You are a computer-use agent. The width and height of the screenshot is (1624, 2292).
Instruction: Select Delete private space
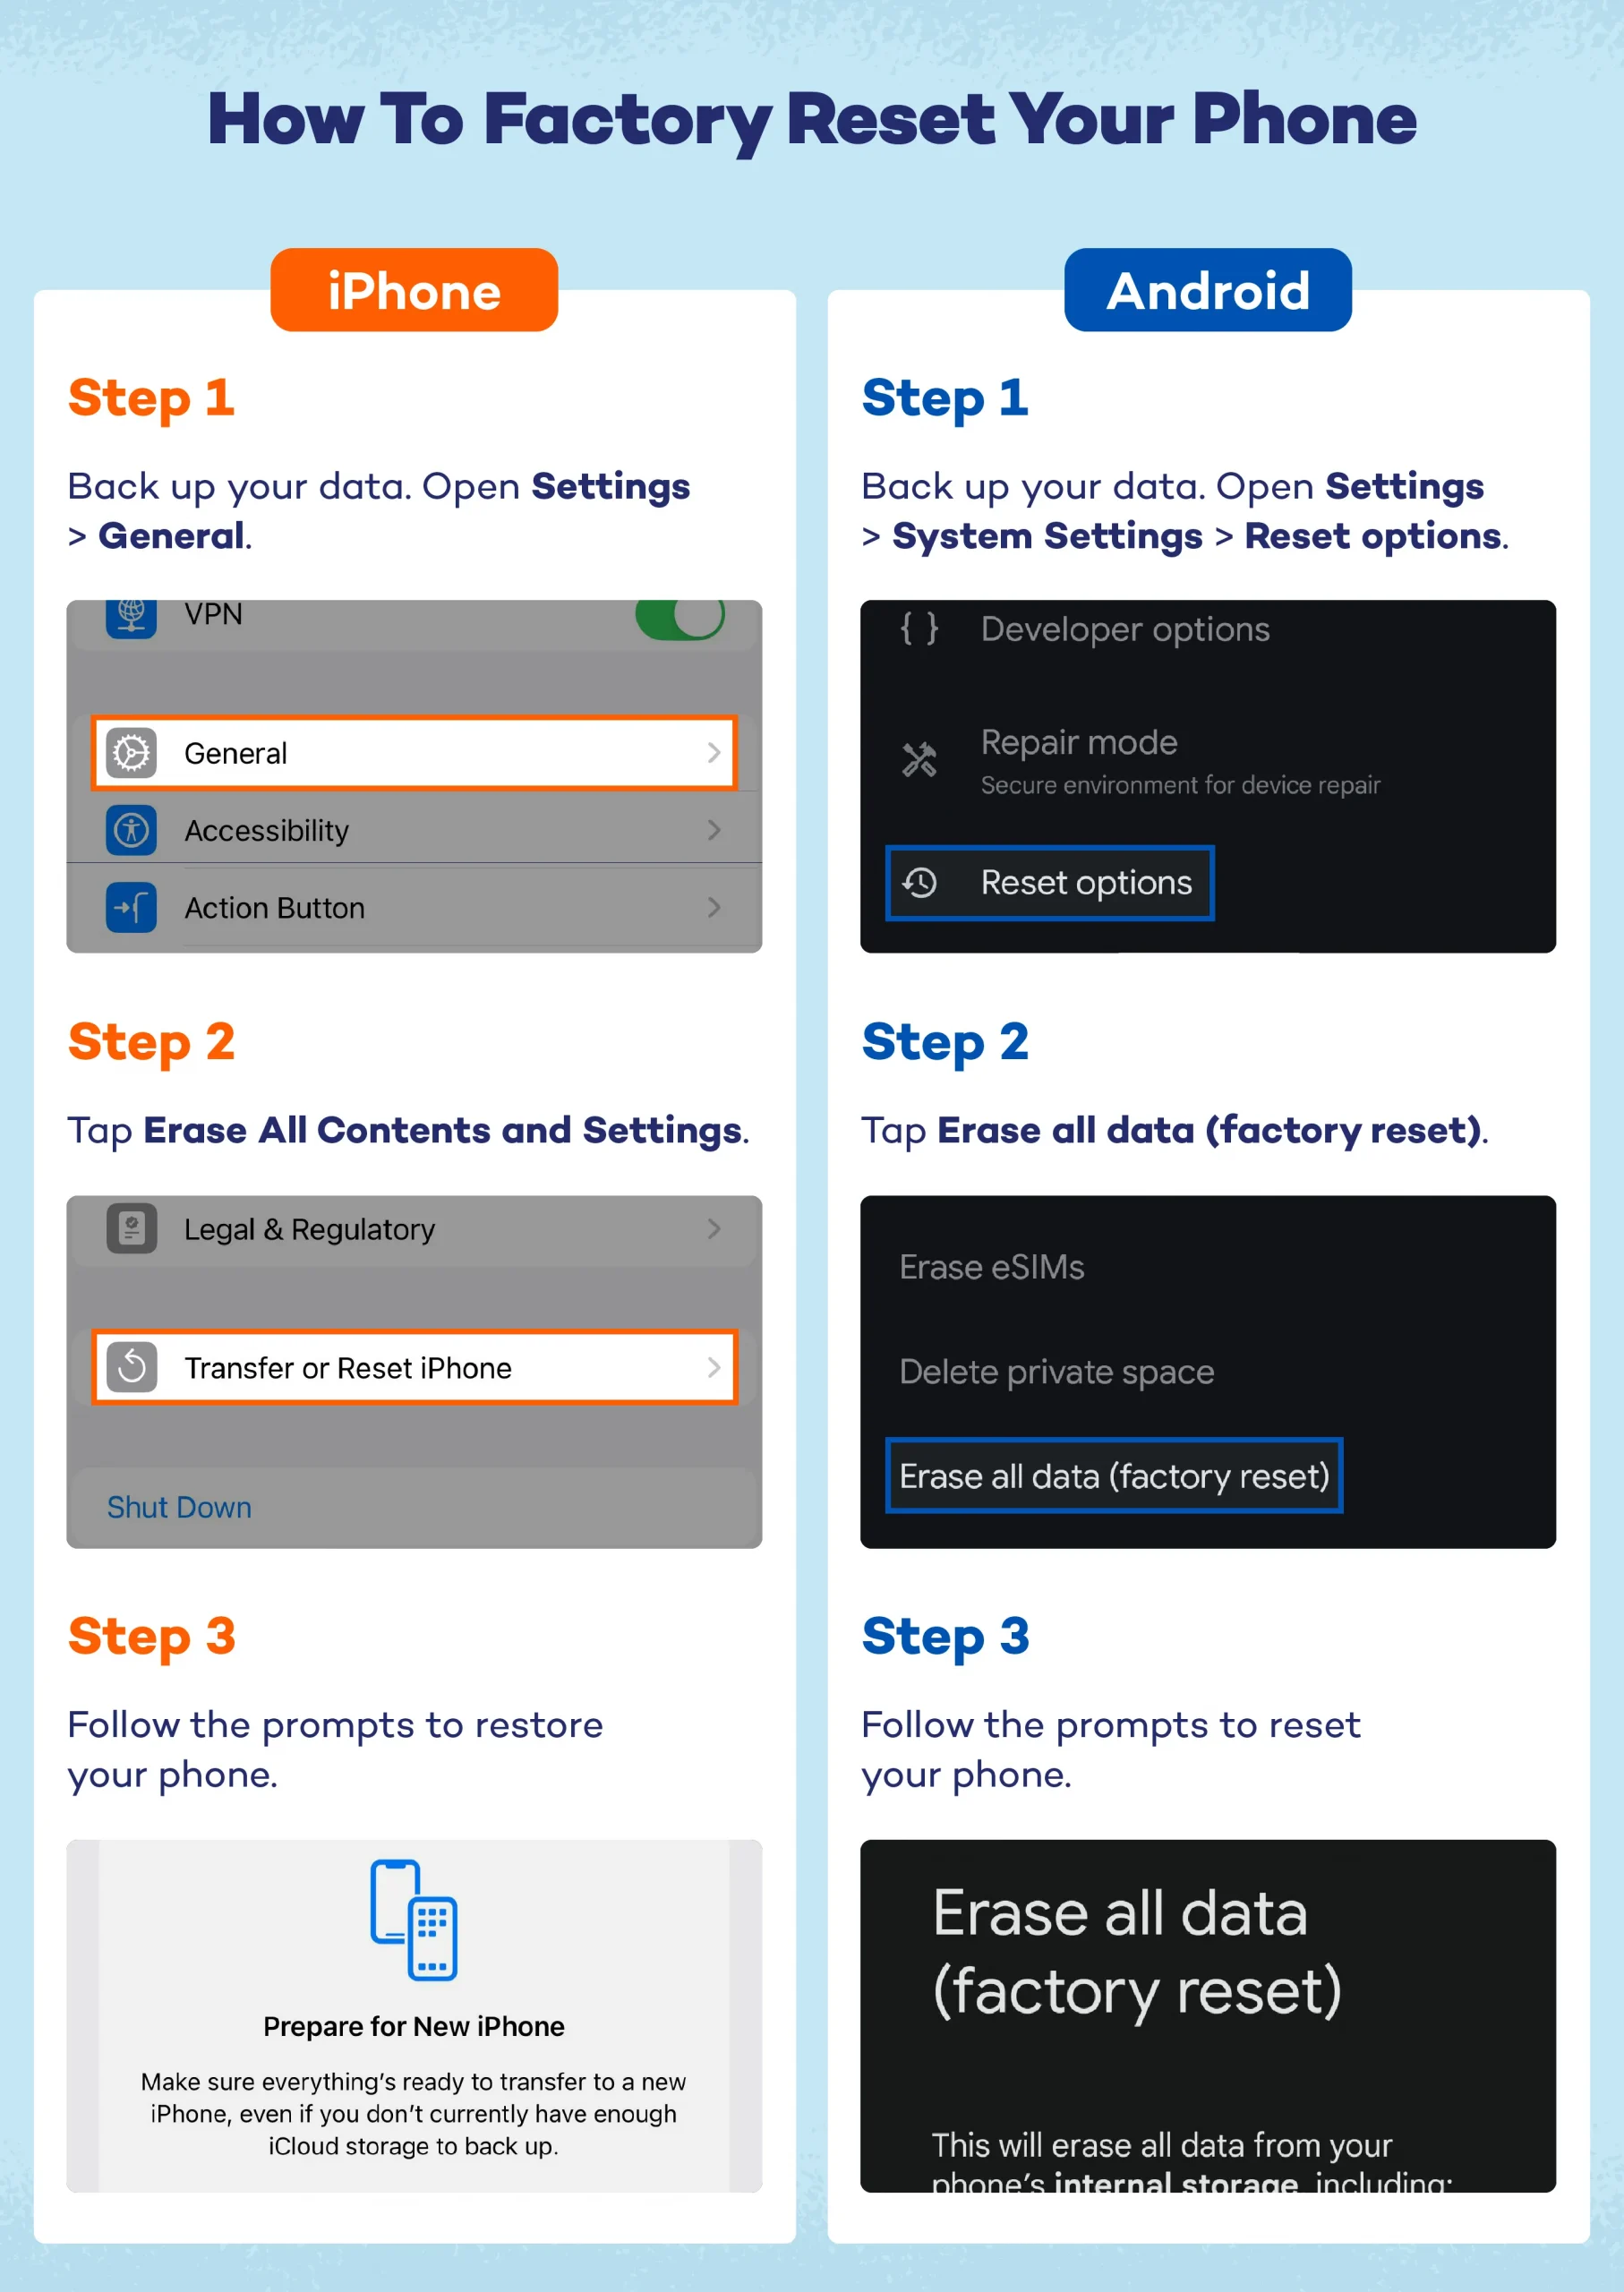[1056, 1372]
